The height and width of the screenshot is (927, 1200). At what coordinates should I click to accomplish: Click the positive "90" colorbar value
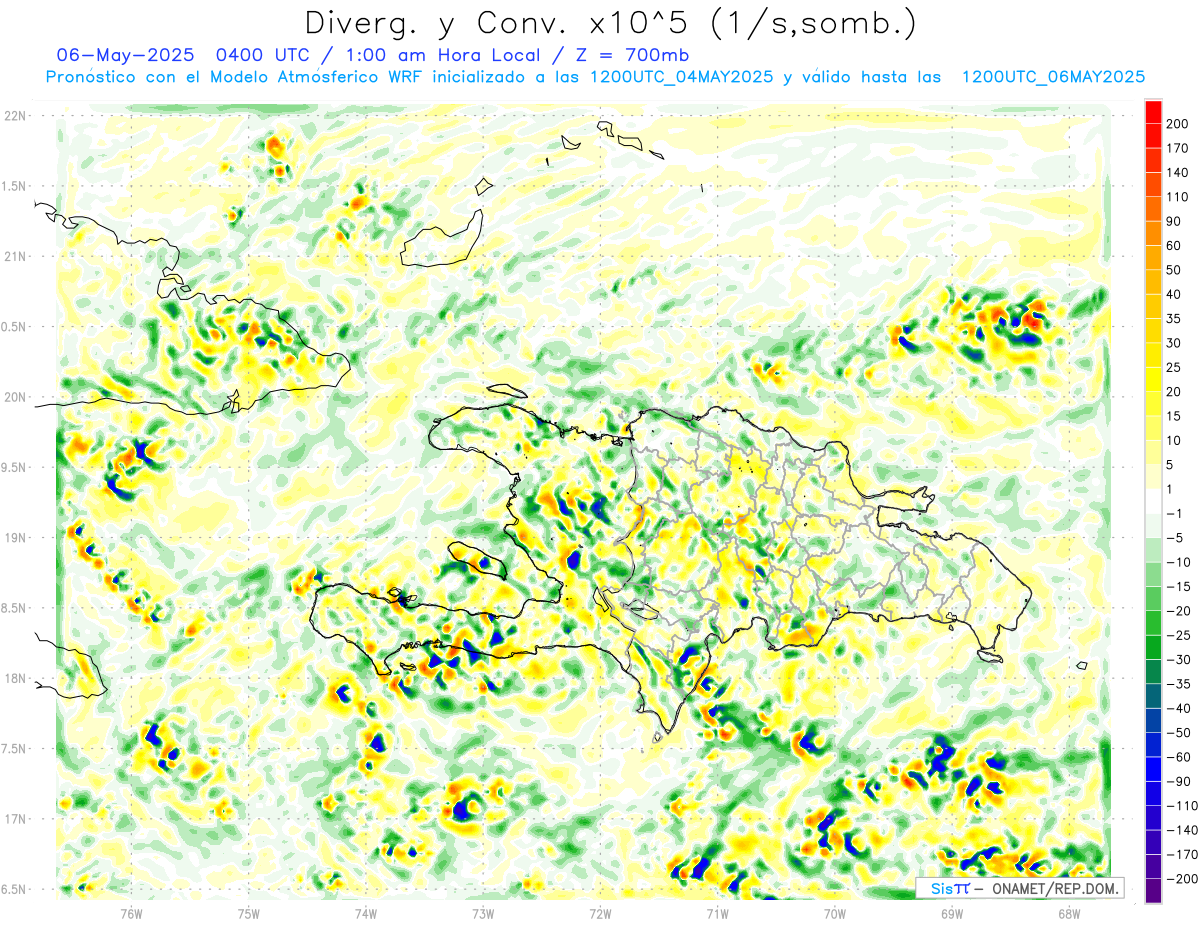[1175, 221]
